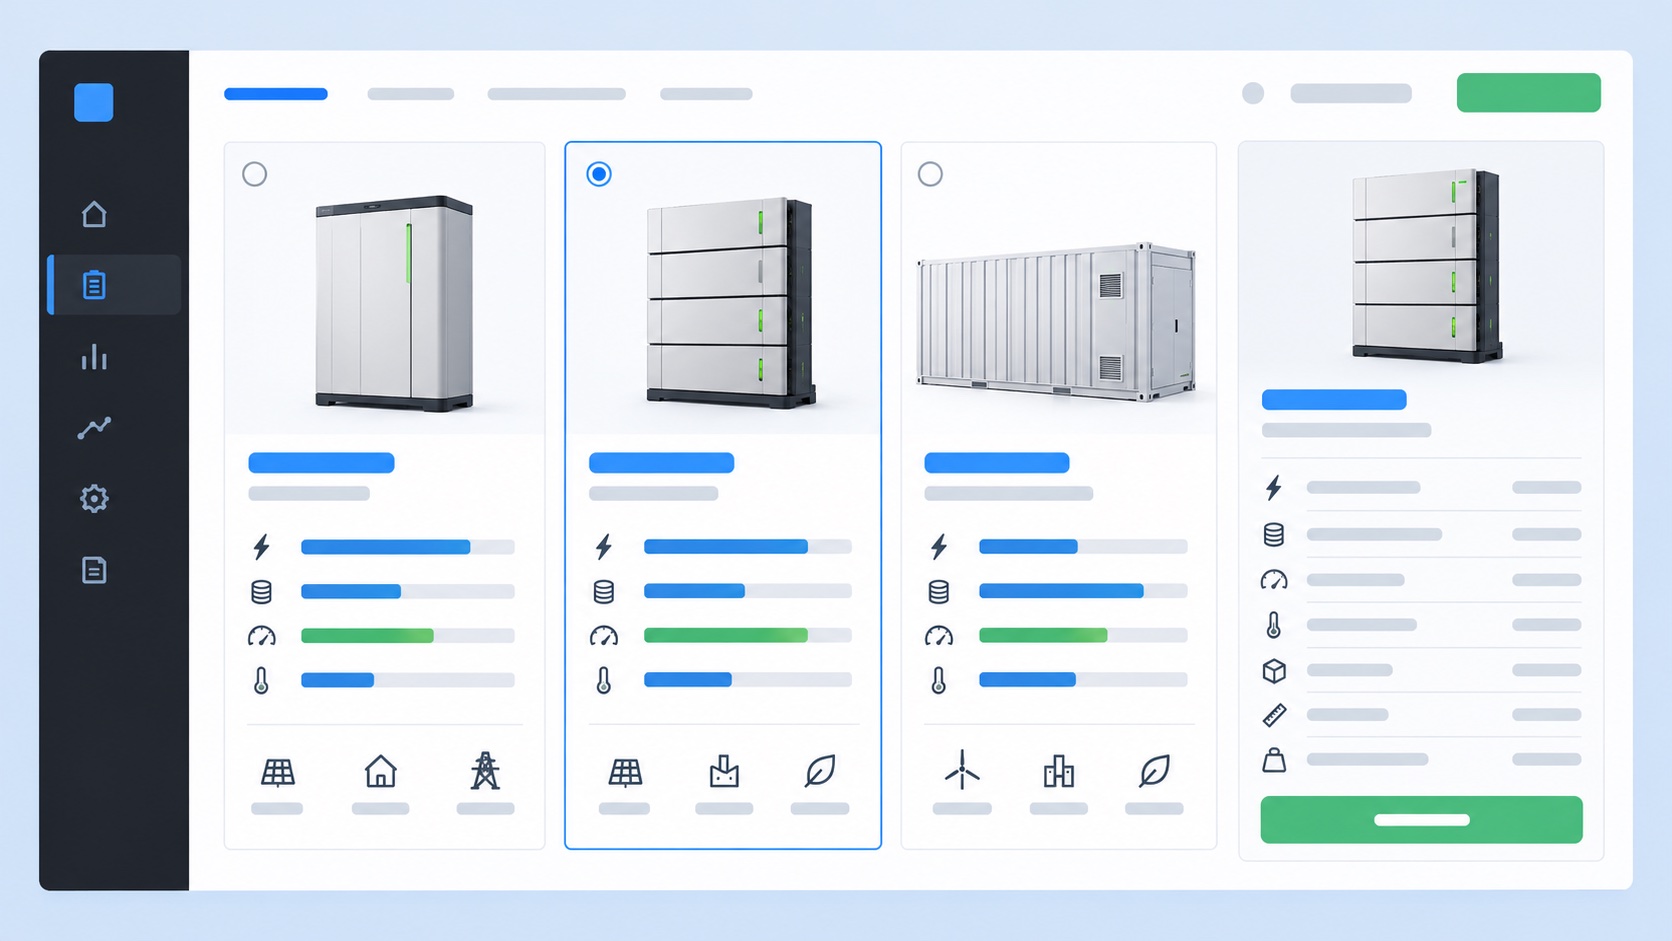The height and width of the screenshot is (941, 1672).
Task: Click the user name placeholder beside avatar
Action: (1351, 93)
